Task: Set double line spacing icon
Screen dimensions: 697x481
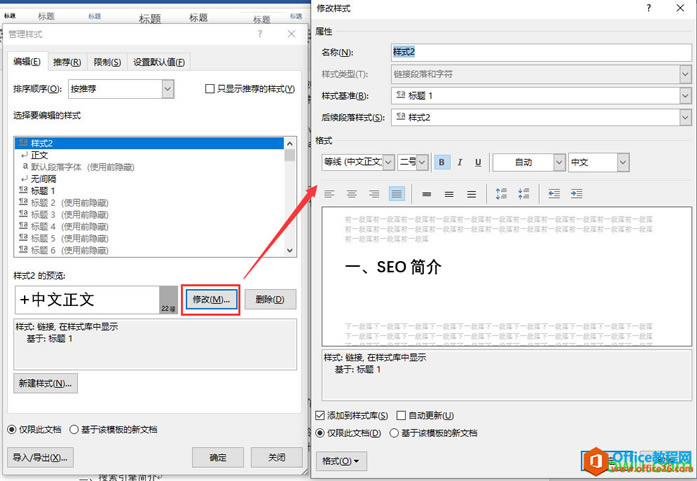Action: 471,194
